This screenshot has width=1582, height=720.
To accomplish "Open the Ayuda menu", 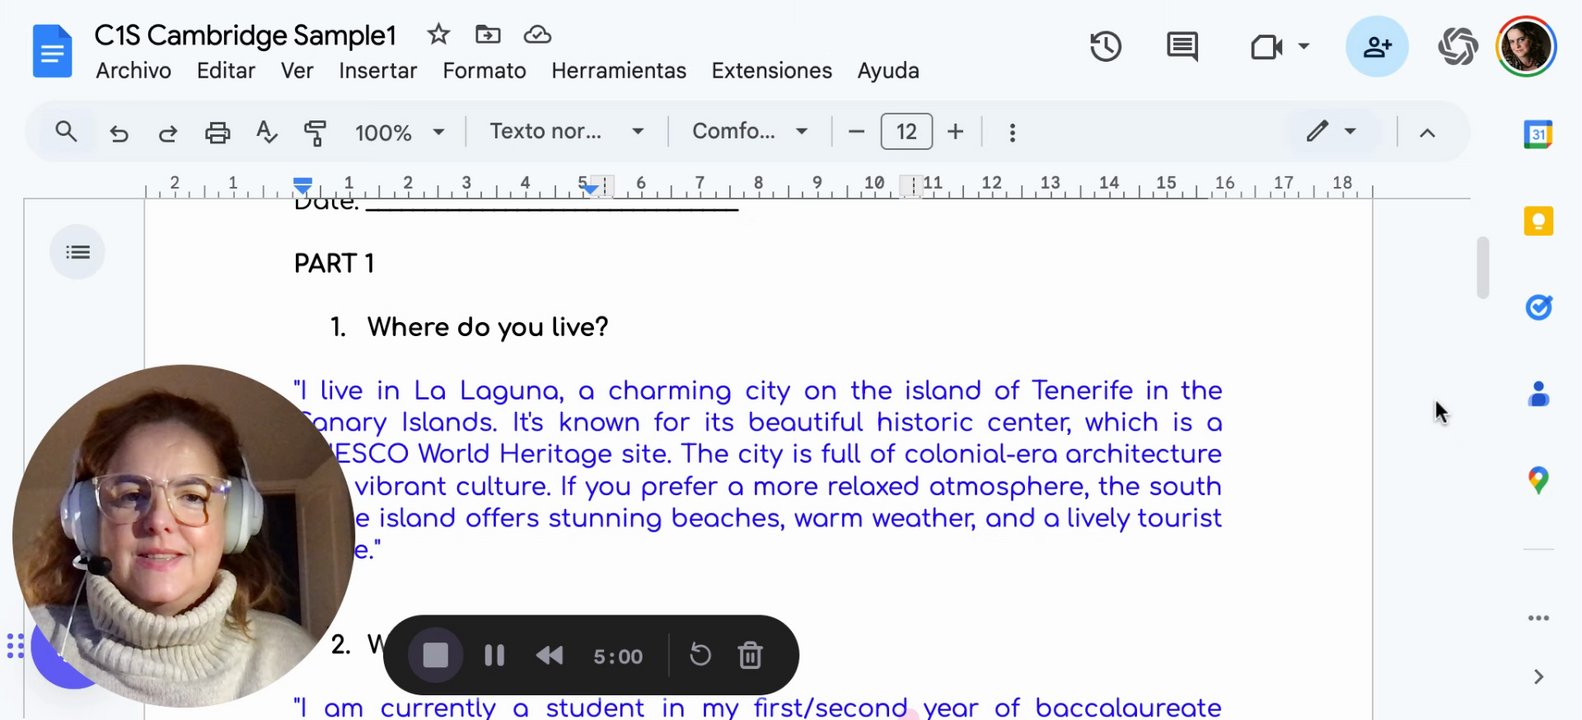I will coord(888,71).
